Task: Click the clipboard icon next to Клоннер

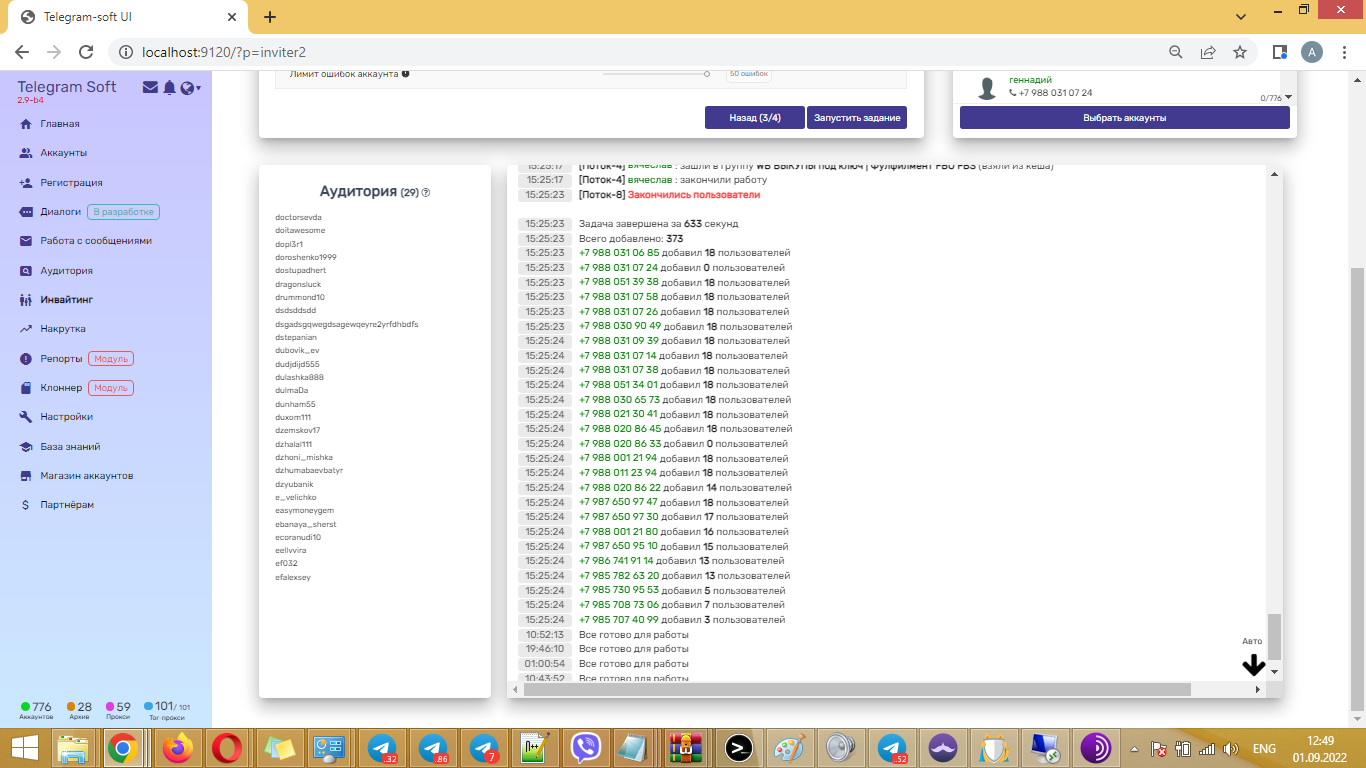Action: tap(26, 388)
